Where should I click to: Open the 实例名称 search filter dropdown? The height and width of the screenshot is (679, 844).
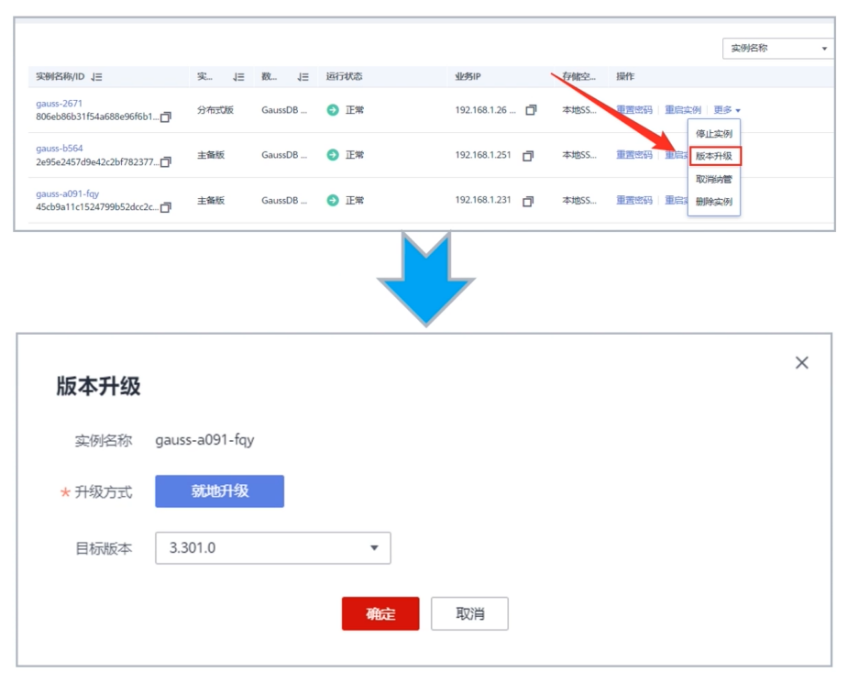[777, 48]
